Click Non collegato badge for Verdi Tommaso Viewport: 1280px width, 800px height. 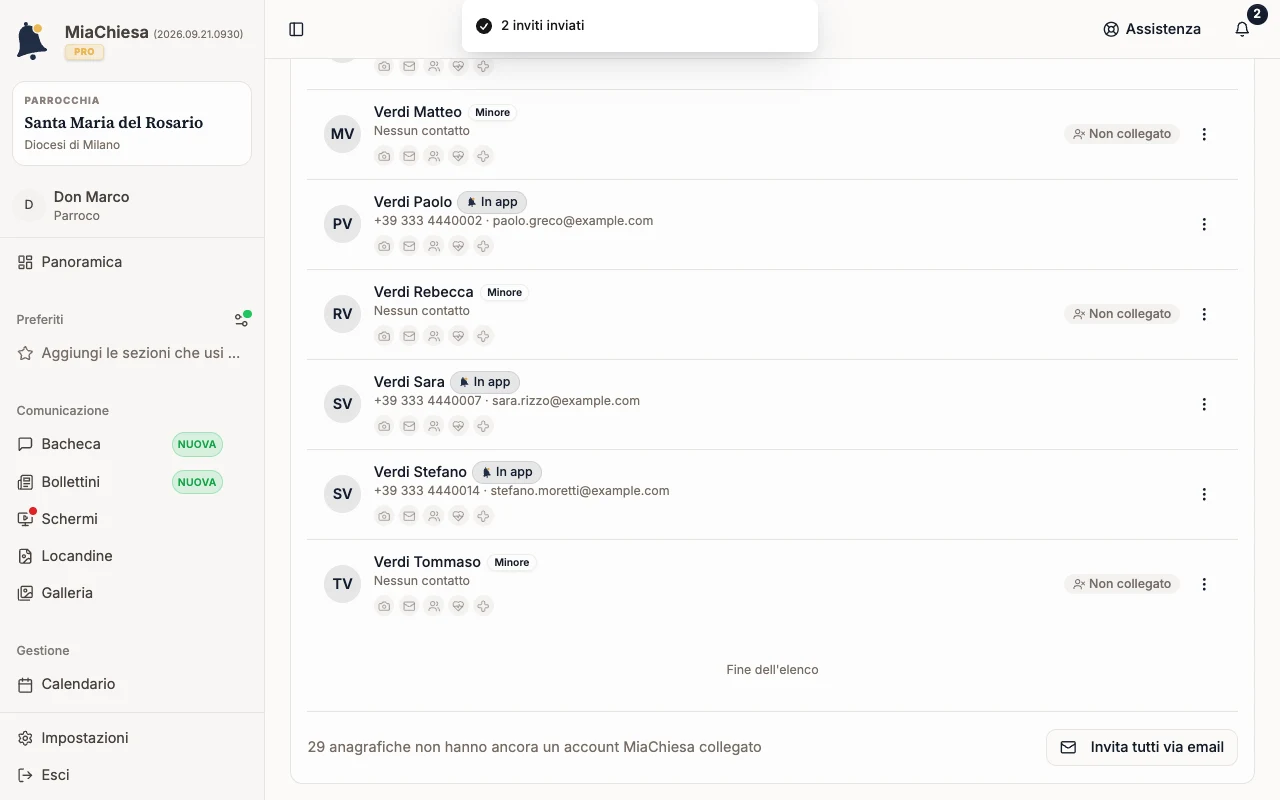click(x=1122, y=584)
